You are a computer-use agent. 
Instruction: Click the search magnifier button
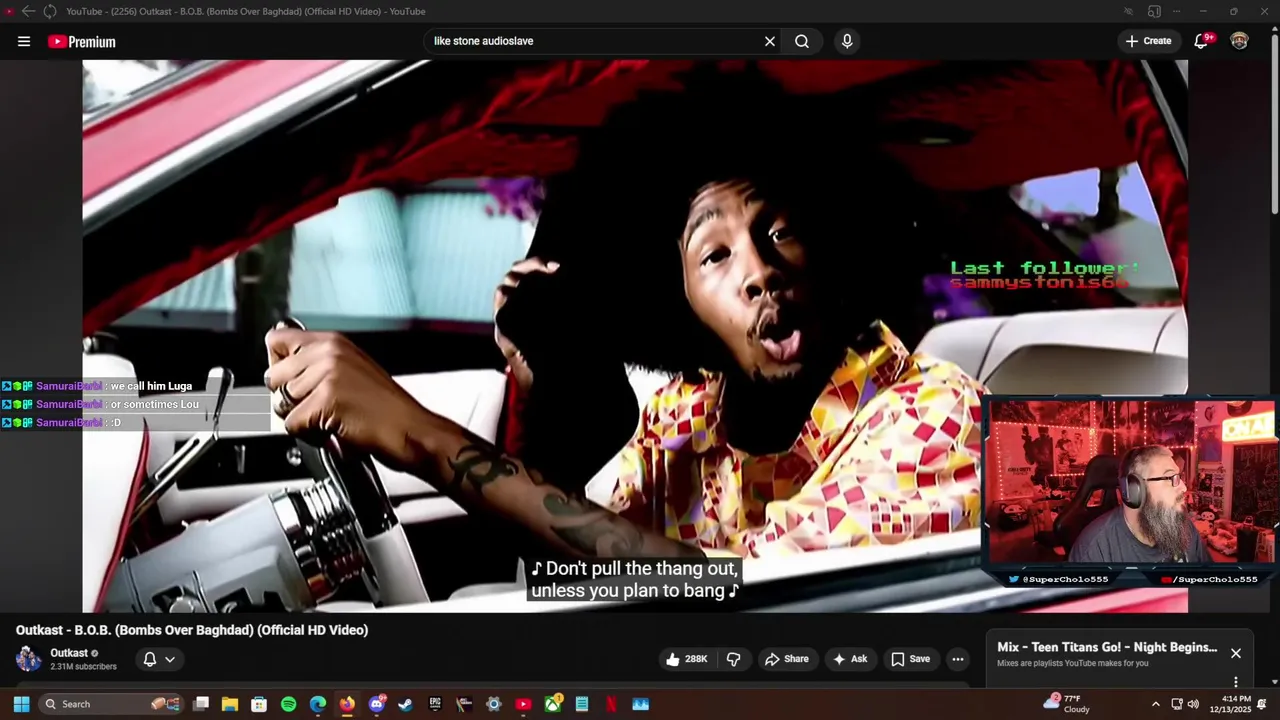(802, 41)
